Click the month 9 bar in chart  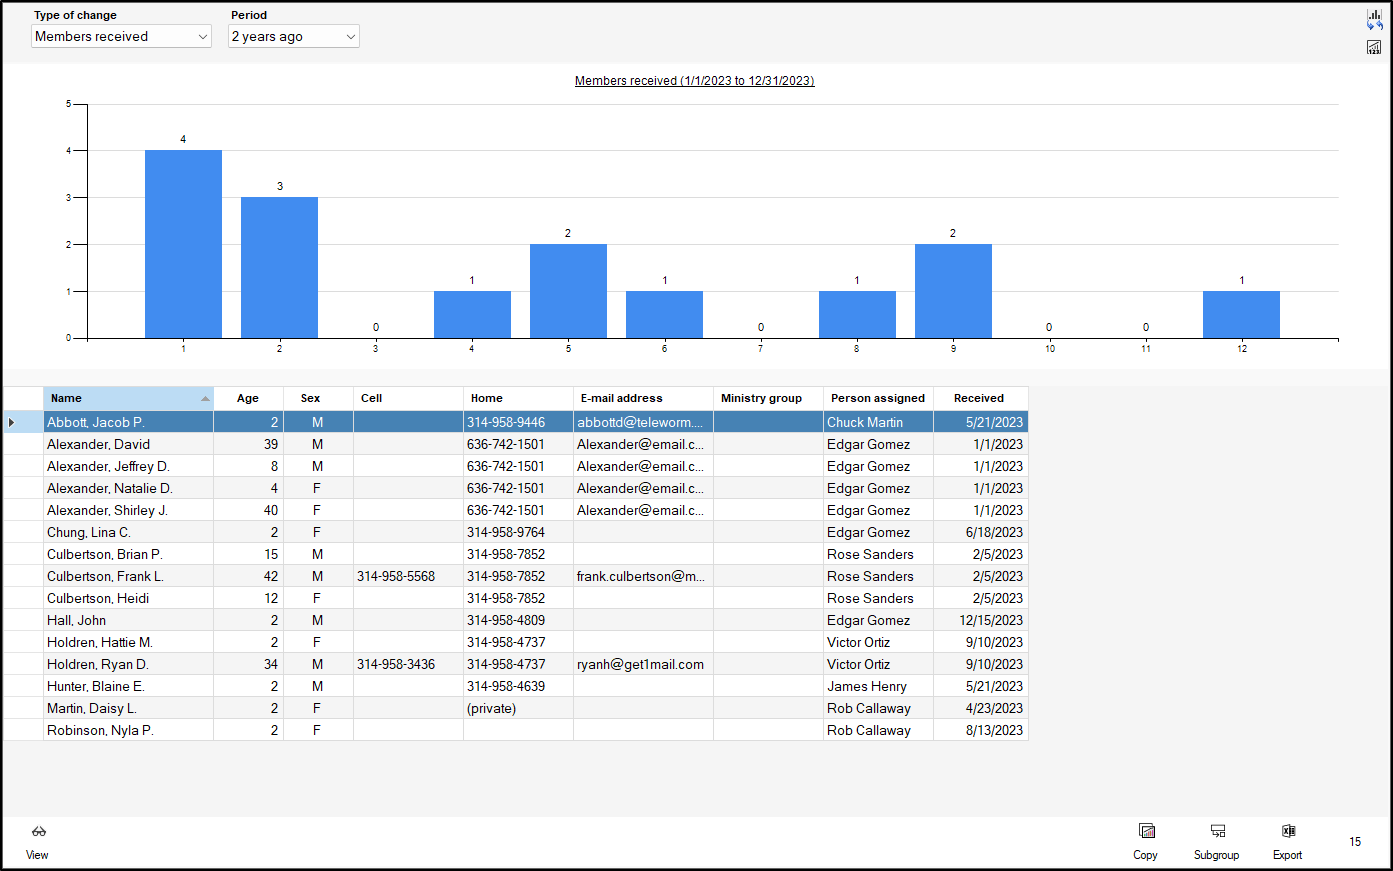click(953, 291)
